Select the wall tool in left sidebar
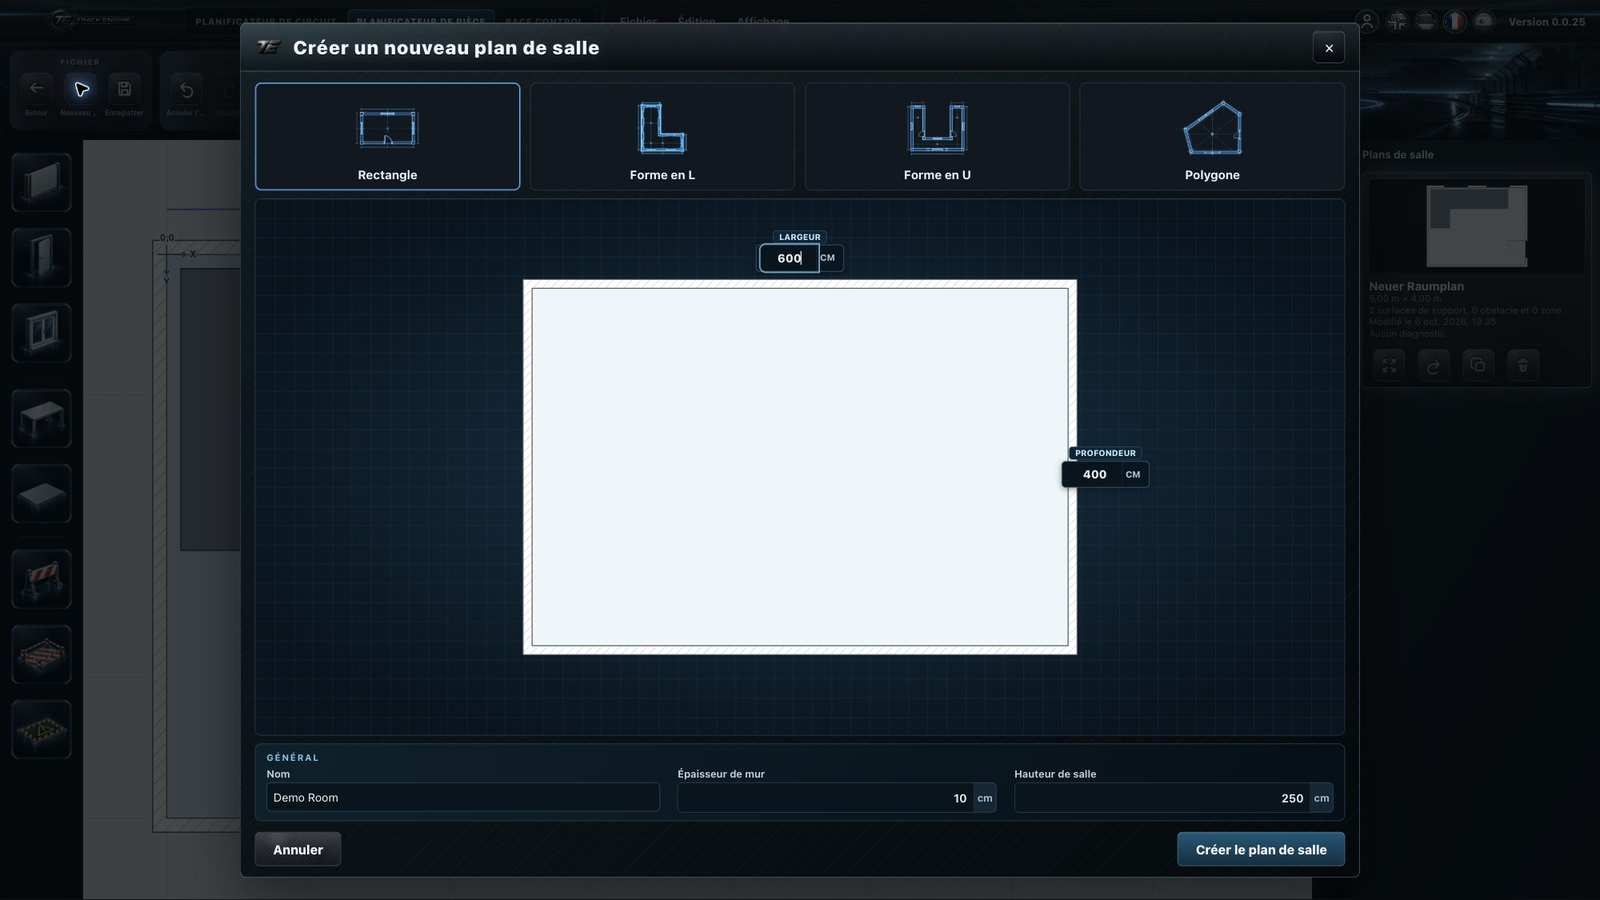The height and width of the screenshot is (900, 1600). (x=41, y=182)
